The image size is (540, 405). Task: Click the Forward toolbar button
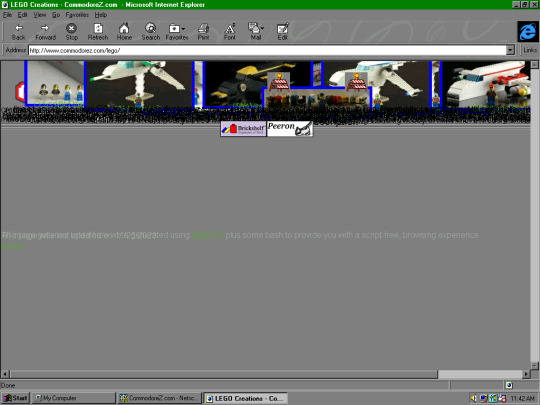pos(45,32)
